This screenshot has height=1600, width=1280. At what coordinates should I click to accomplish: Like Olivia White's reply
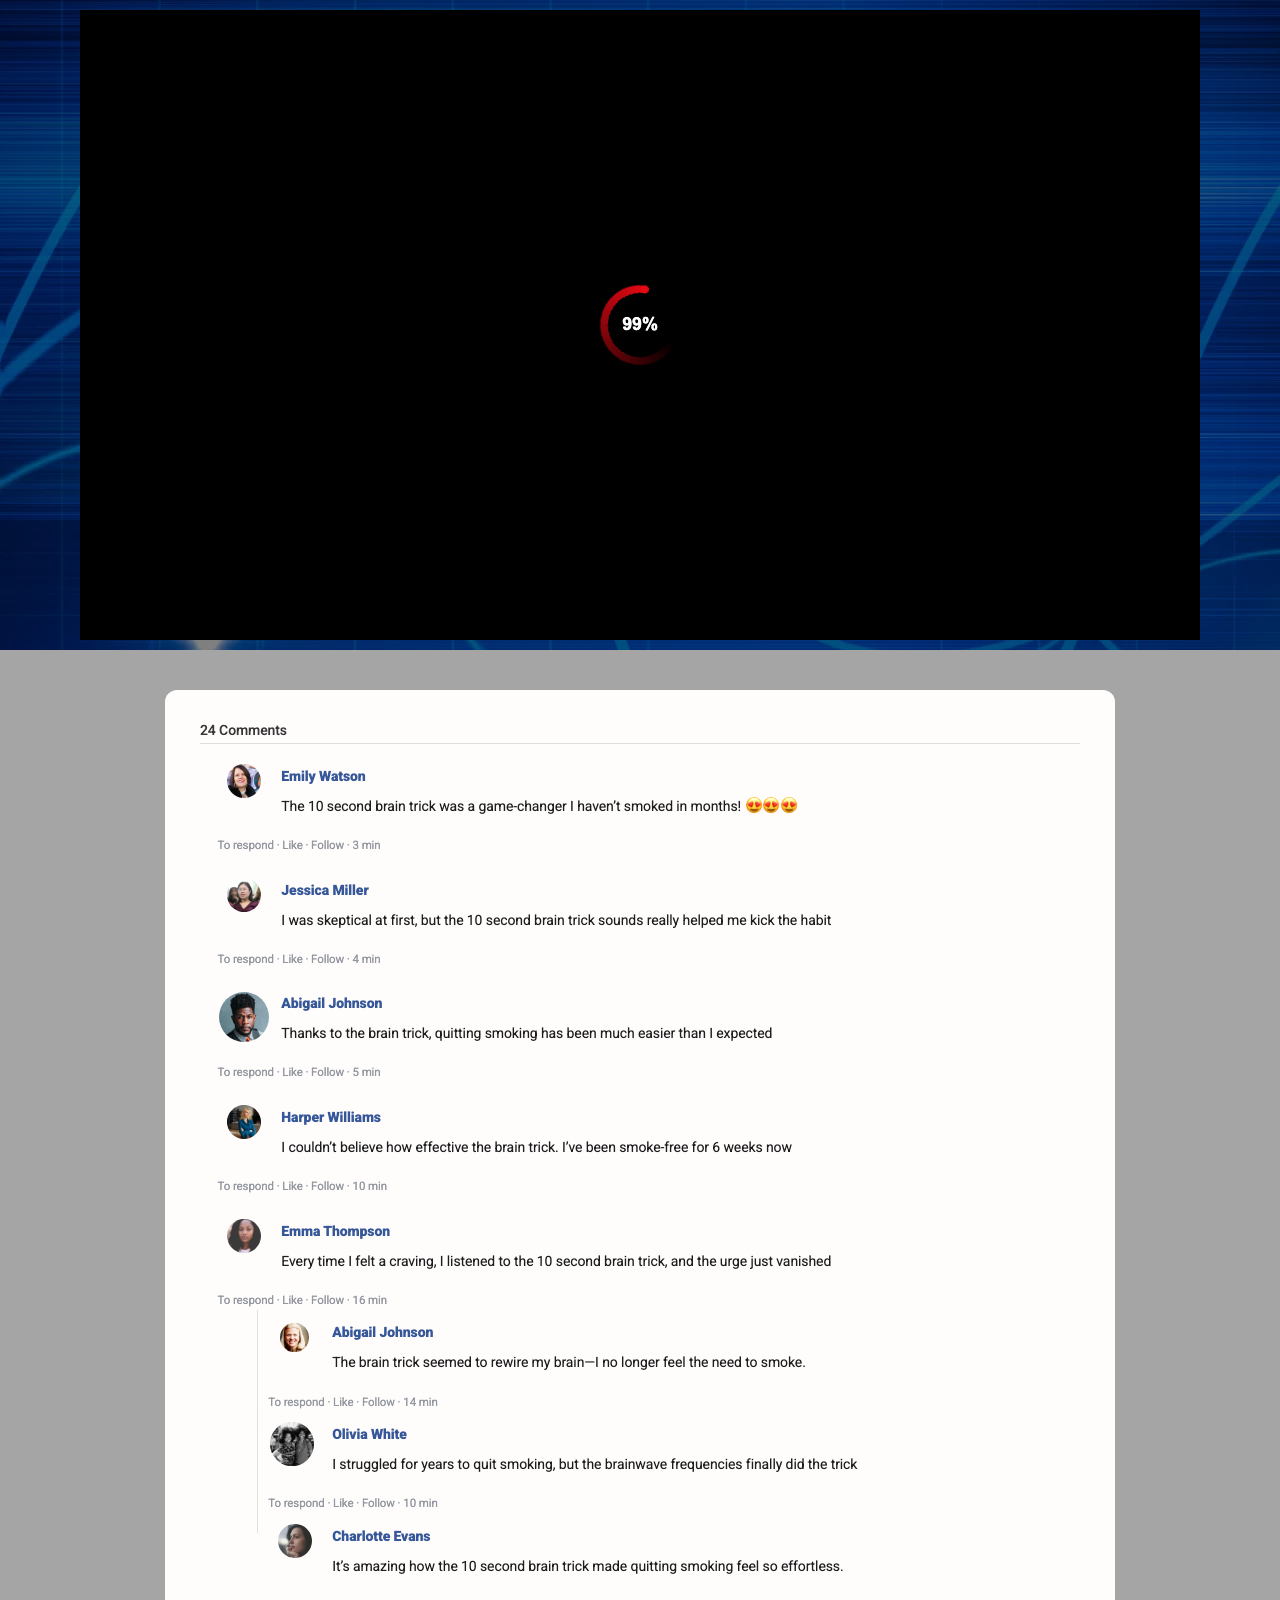(343, 1503)
